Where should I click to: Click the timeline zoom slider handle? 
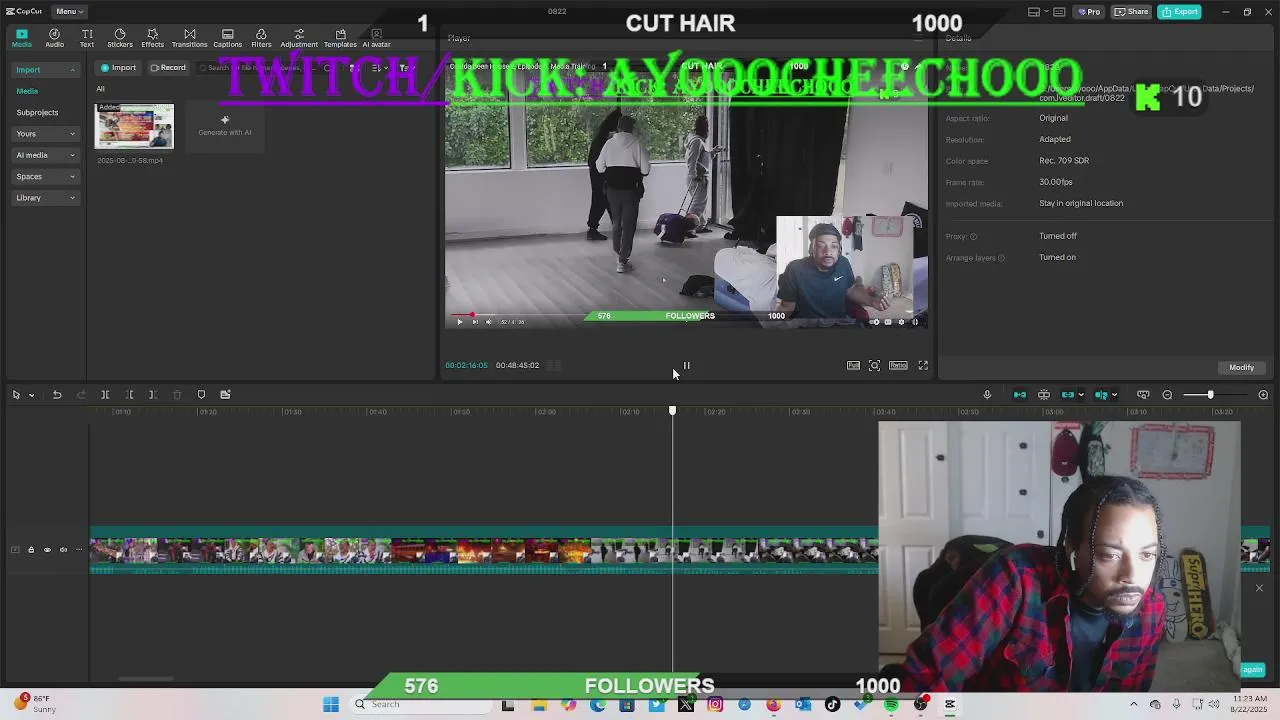1210,395
